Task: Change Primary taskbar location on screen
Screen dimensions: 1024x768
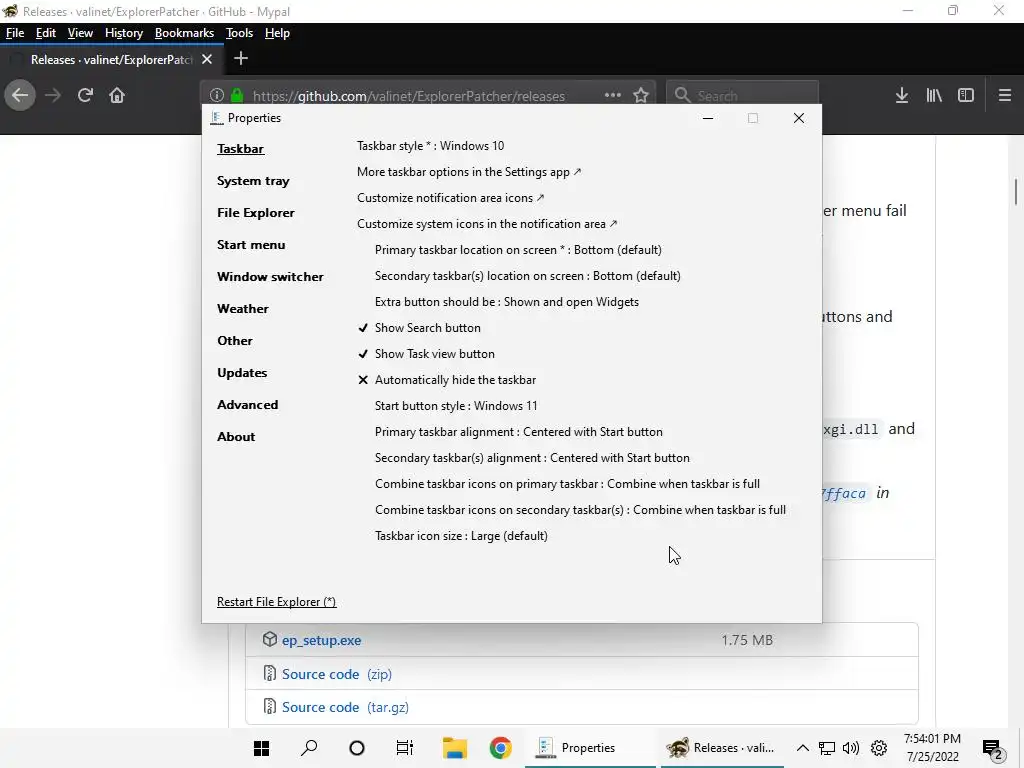Action: (x=518, y=250)
